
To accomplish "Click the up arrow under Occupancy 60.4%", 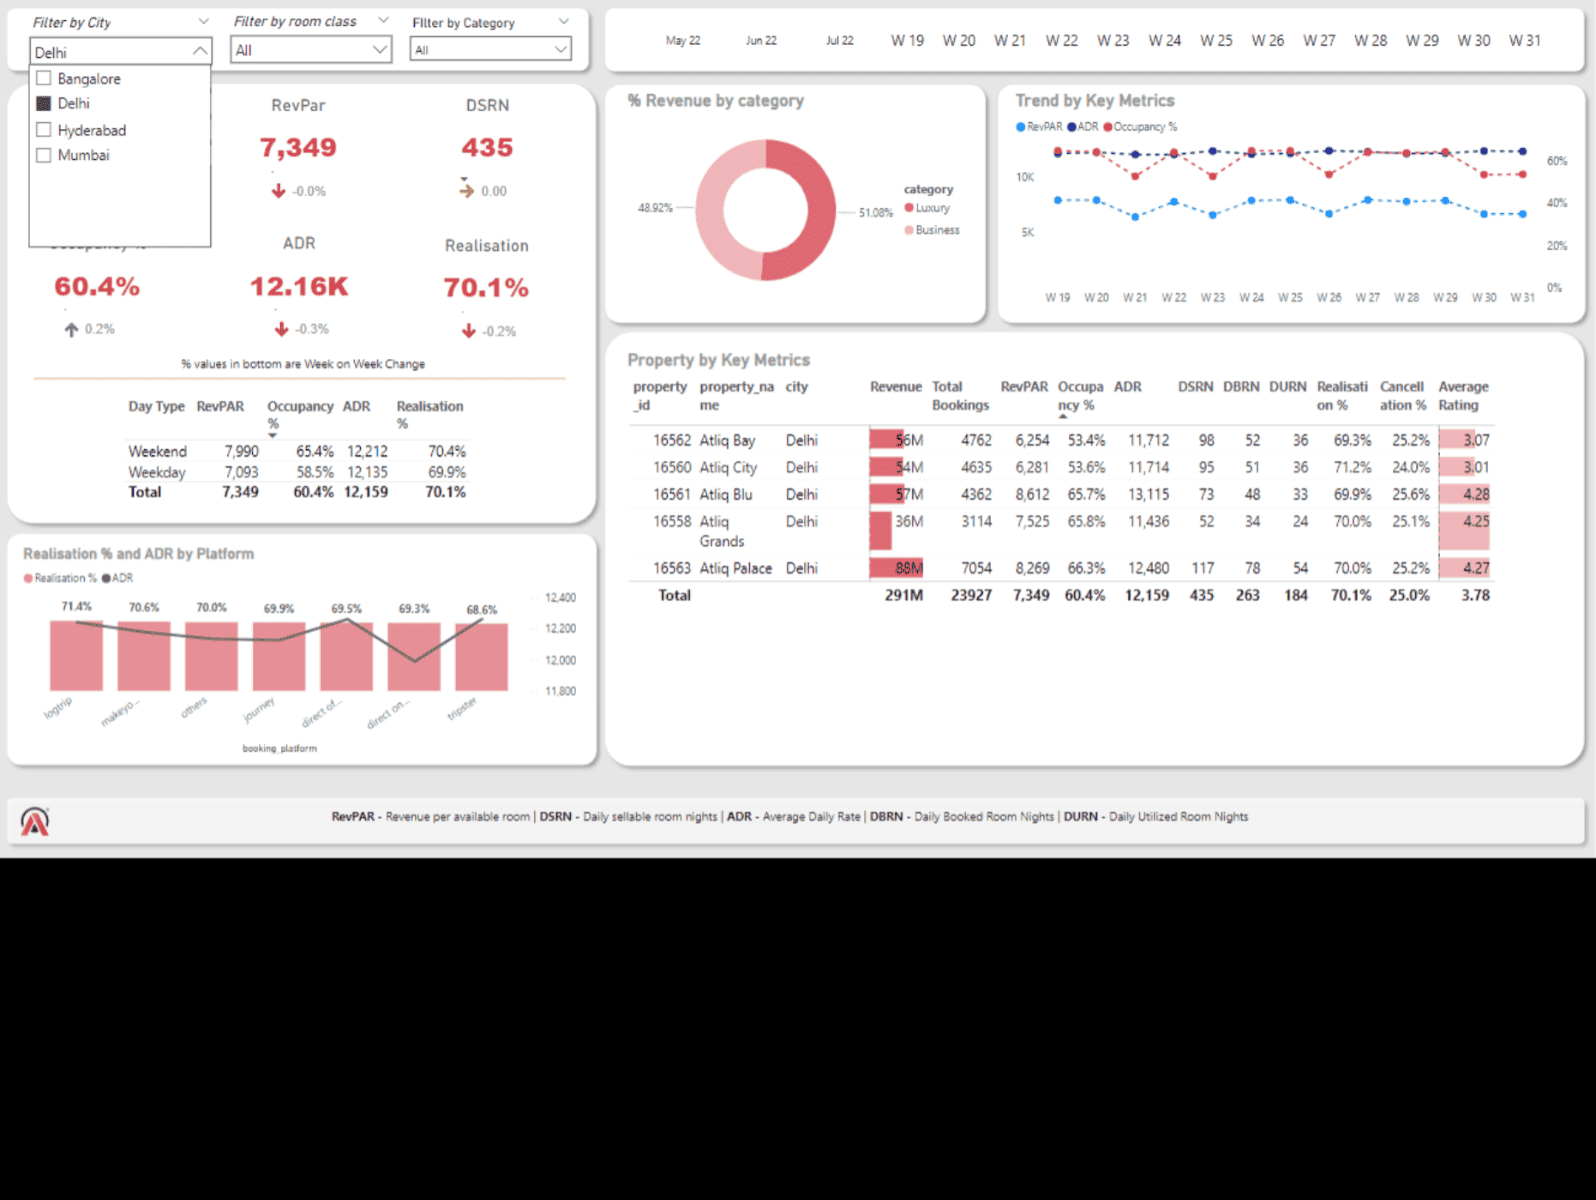I will click(71, 329).
